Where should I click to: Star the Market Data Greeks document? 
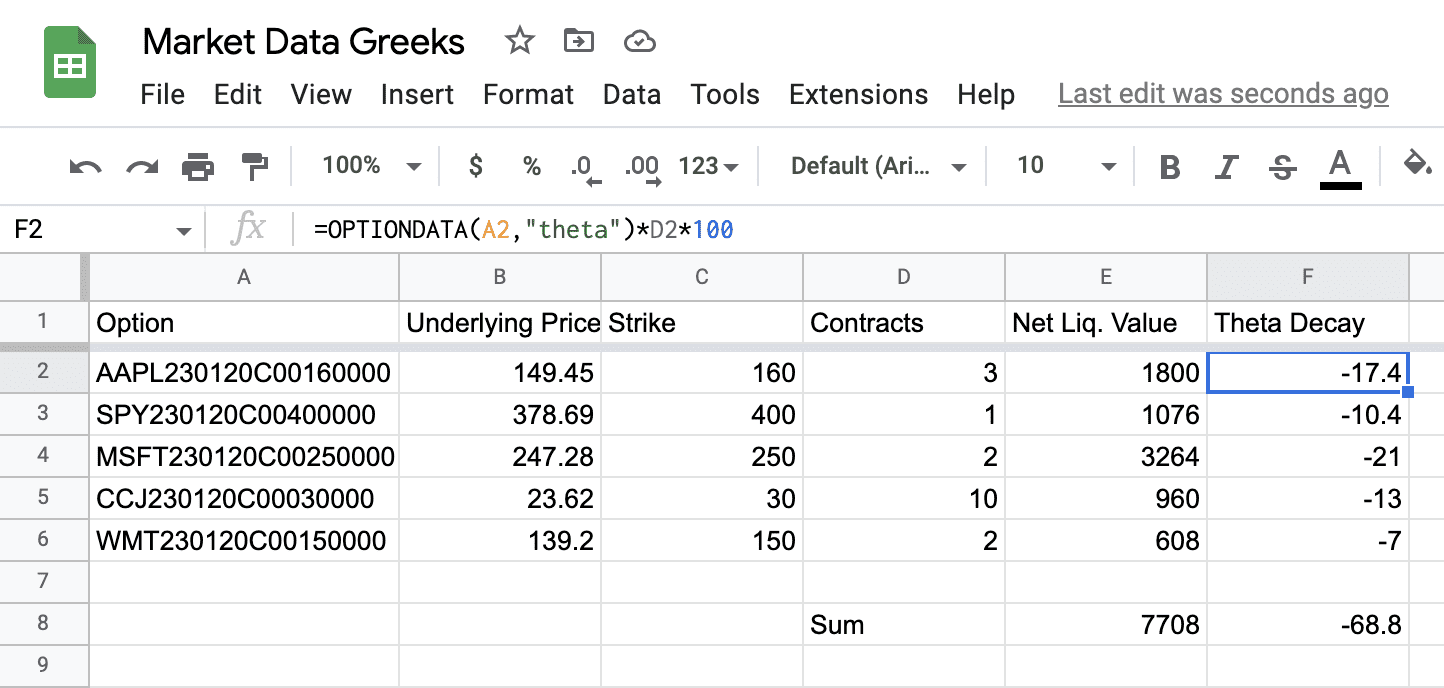point(519,41)
